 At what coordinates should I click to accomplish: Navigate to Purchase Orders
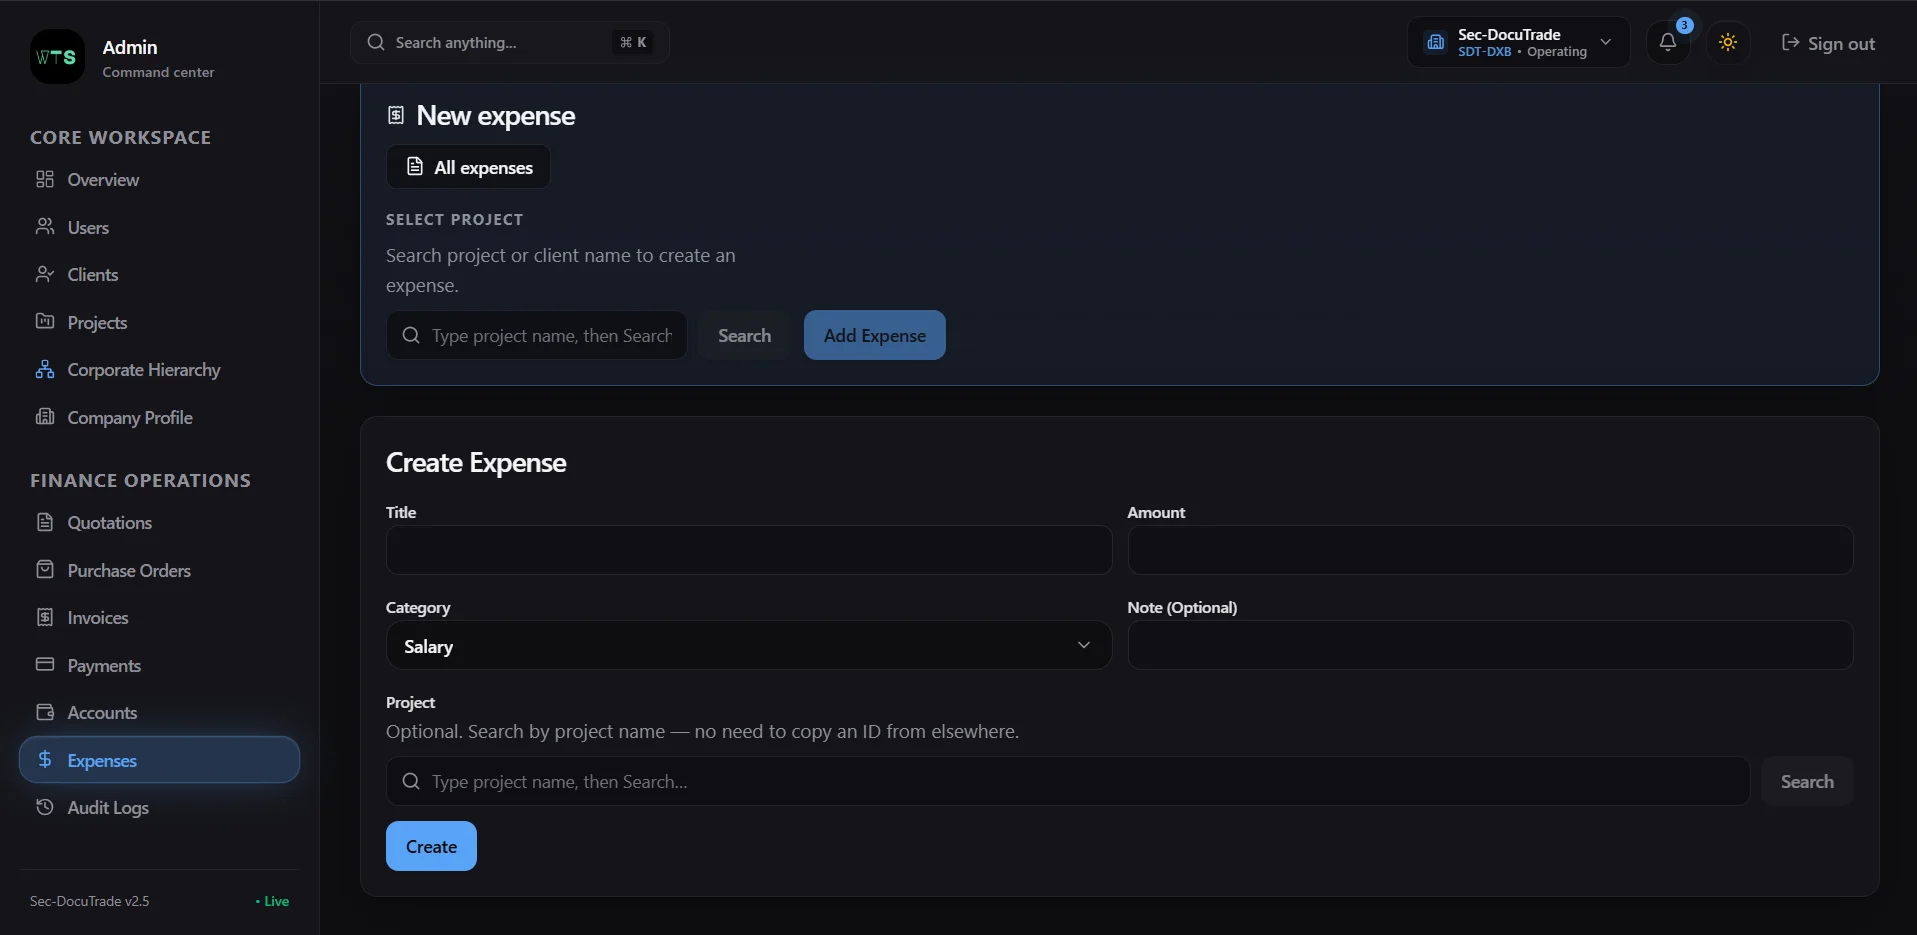[x=159, y=570]
